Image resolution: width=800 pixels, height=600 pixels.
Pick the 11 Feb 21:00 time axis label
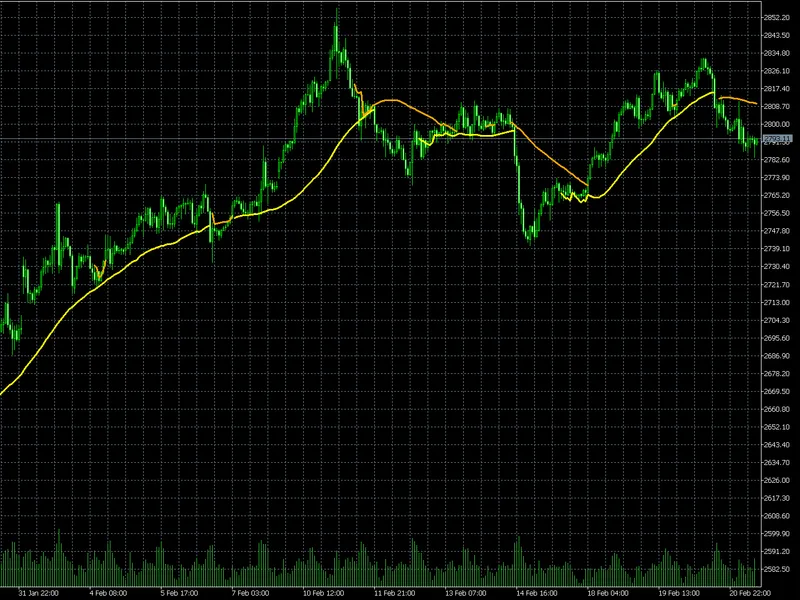click(x=394, y=593)
